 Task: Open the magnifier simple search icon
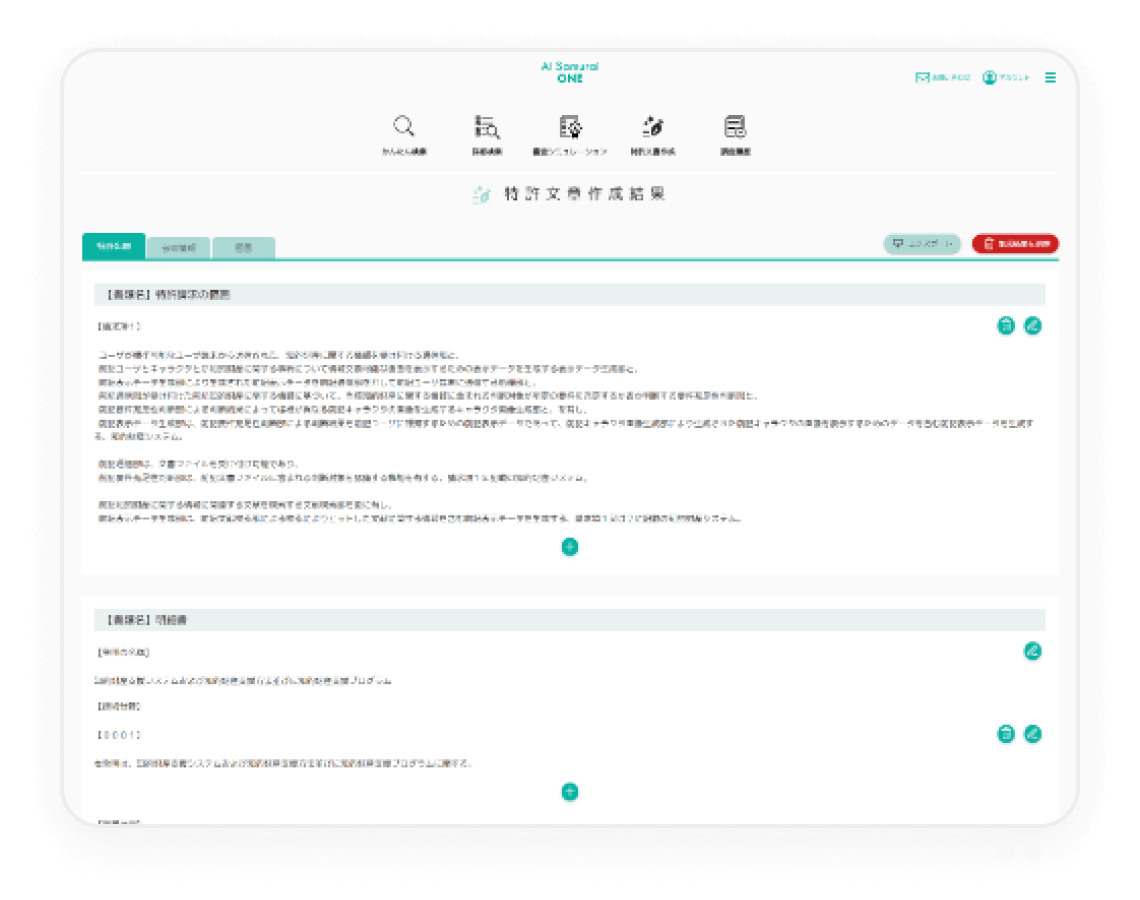pyautogui.click(x=404, y=126)
